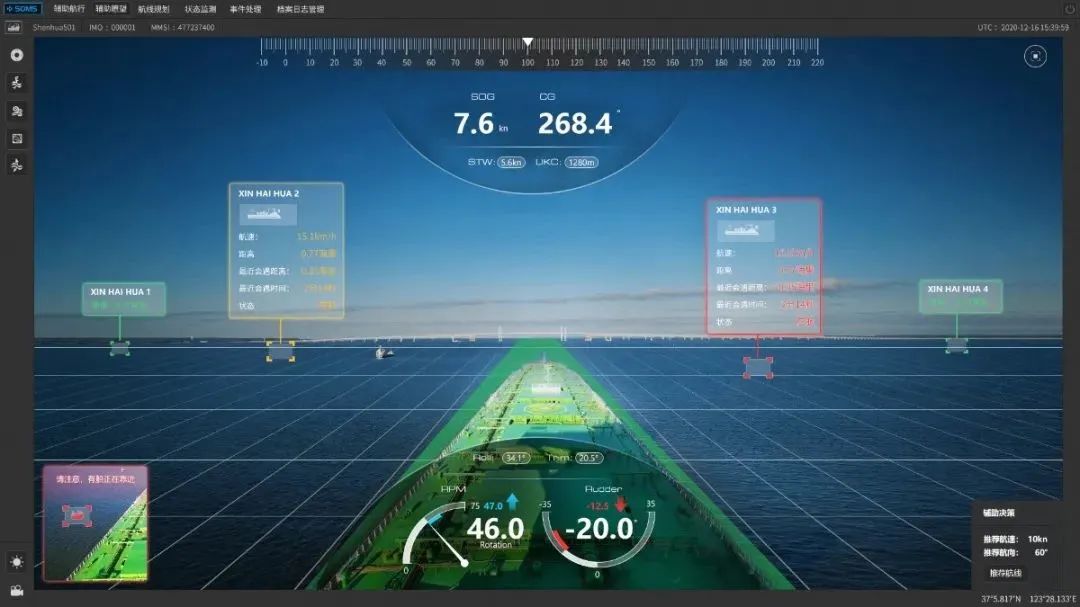Expand the XIN HAI HUA 4 label

pos(959,296)
